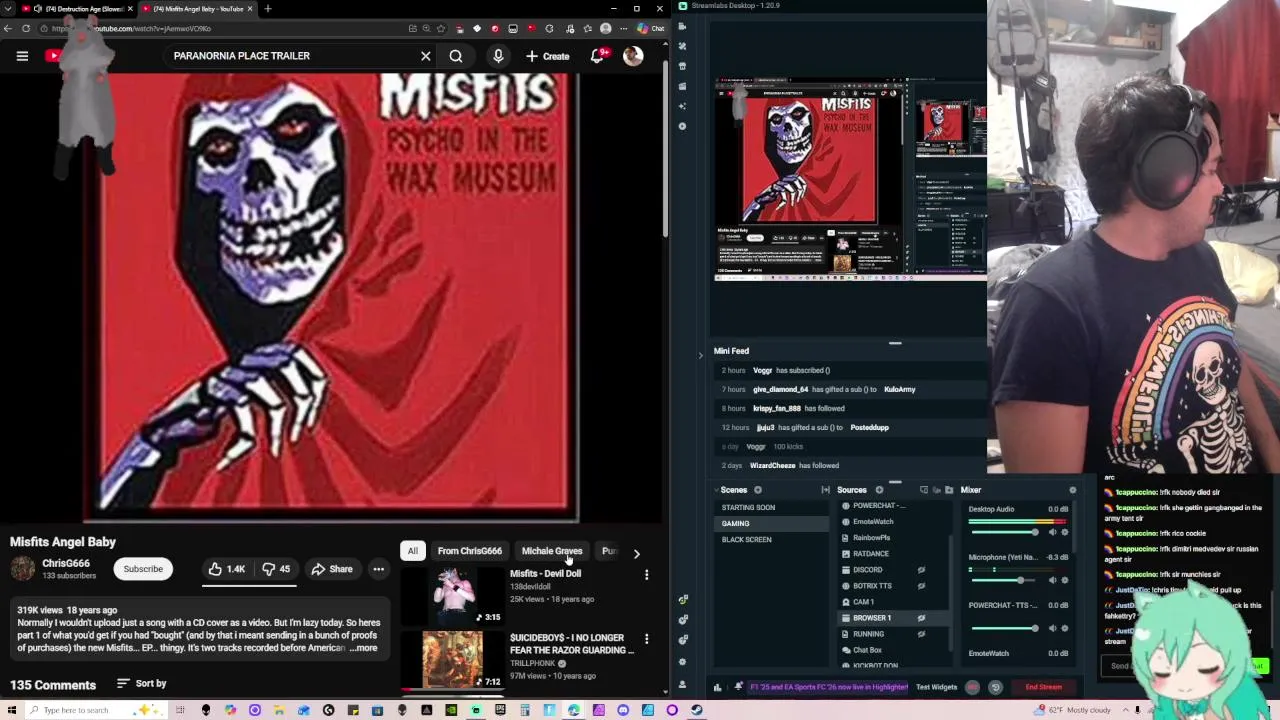The image size is (1280, 720).
Task: Open Discord from the Windows taskbar
Action: [623, 710]
